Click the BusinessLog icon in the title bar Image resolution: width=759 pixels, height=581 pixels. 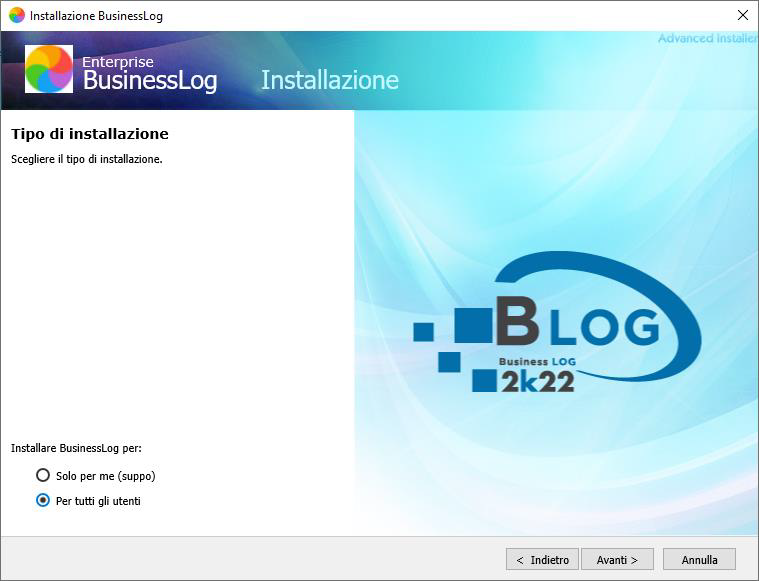[16, 15]
